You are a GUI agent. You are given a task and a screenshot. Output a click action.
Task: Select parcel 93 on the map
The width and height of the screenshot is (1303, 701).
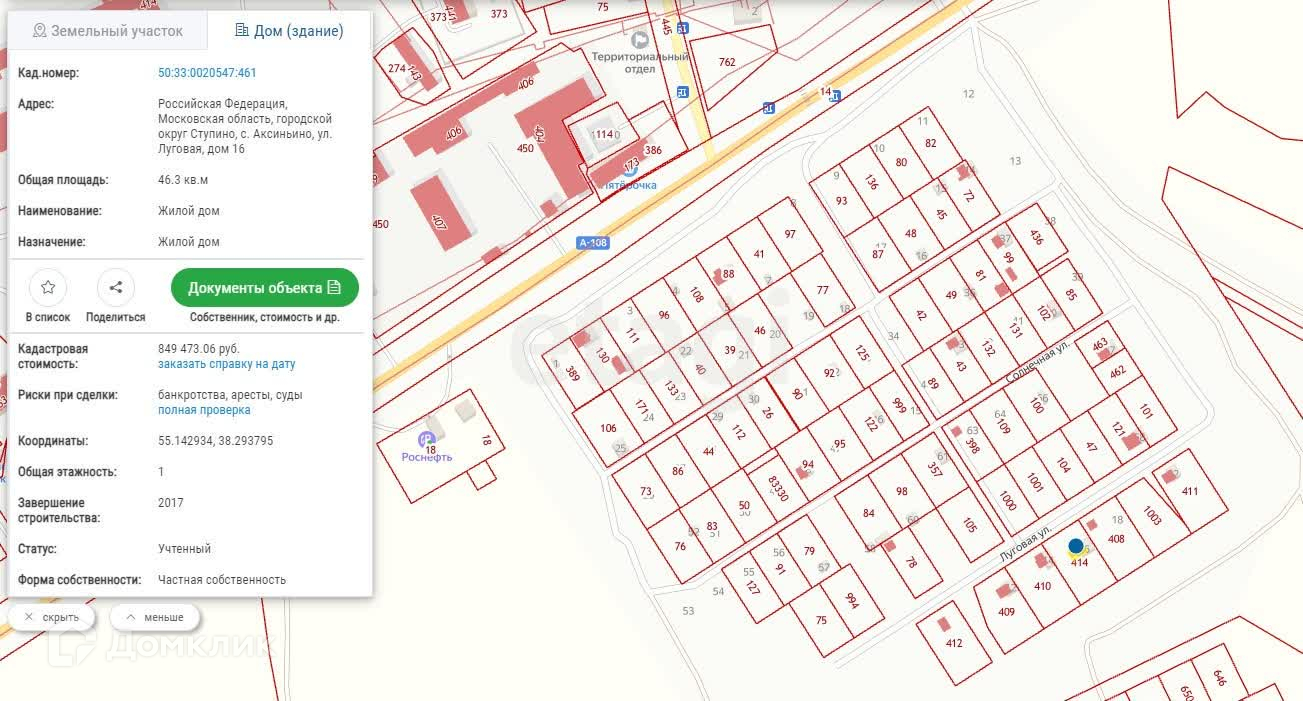tap(841, 201)
